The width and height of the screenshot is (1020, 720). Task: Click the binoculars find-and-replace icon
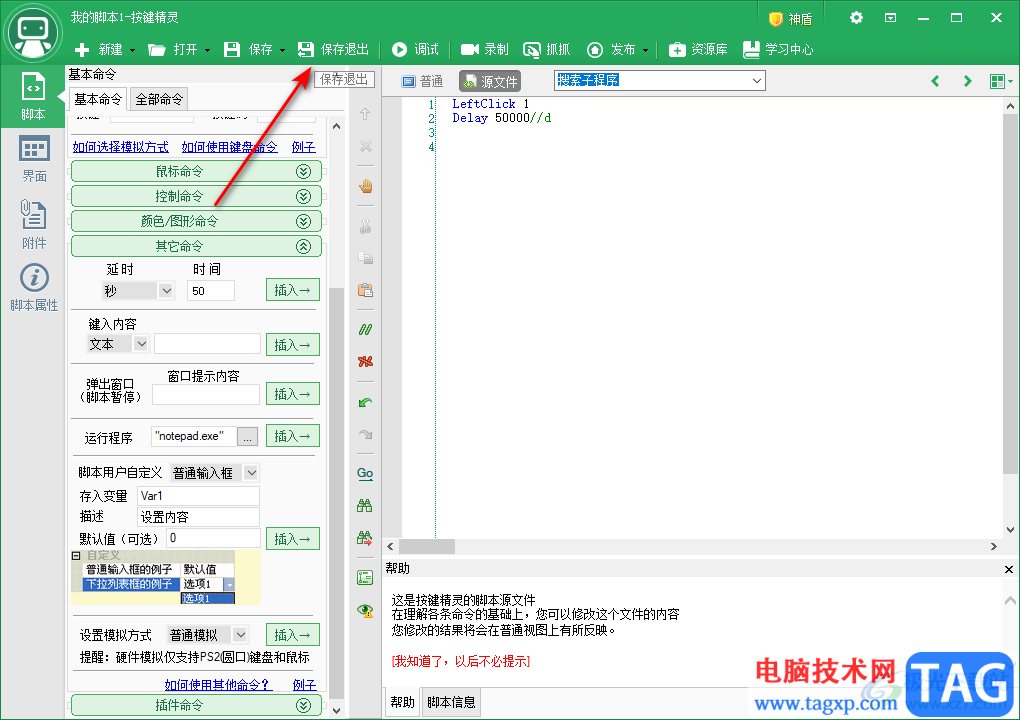pos(365,538)
